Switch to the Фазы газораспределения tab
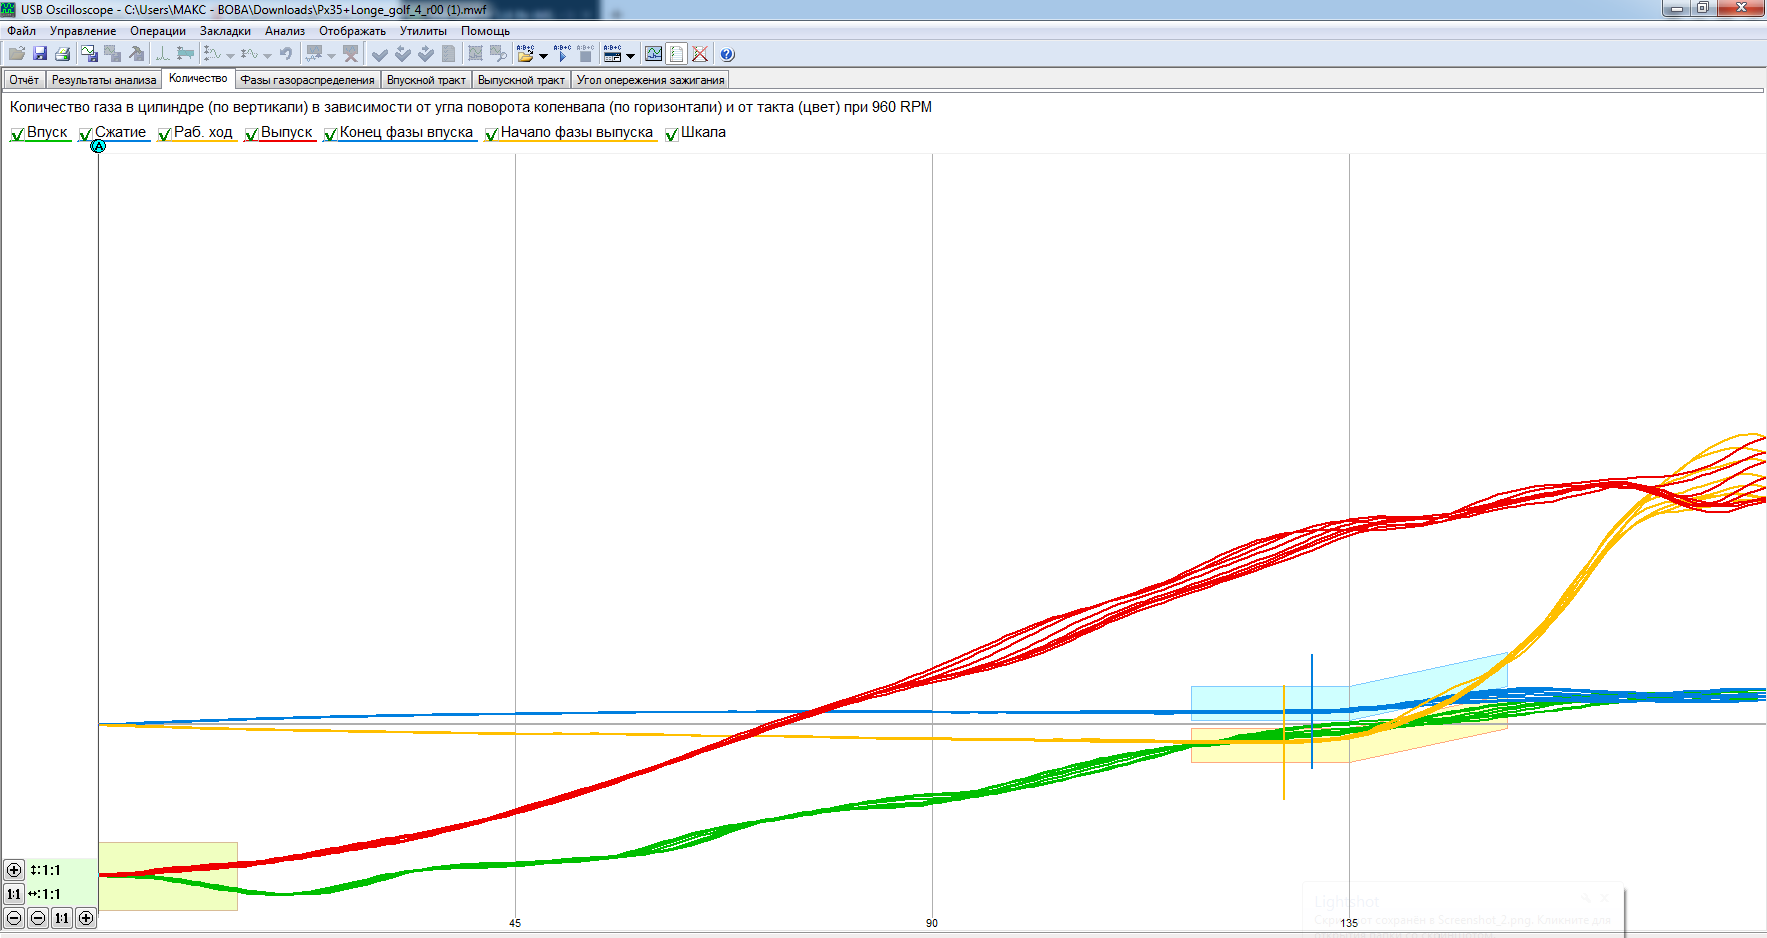Viewport: 1767px width, 938px height. pos(307,80)
